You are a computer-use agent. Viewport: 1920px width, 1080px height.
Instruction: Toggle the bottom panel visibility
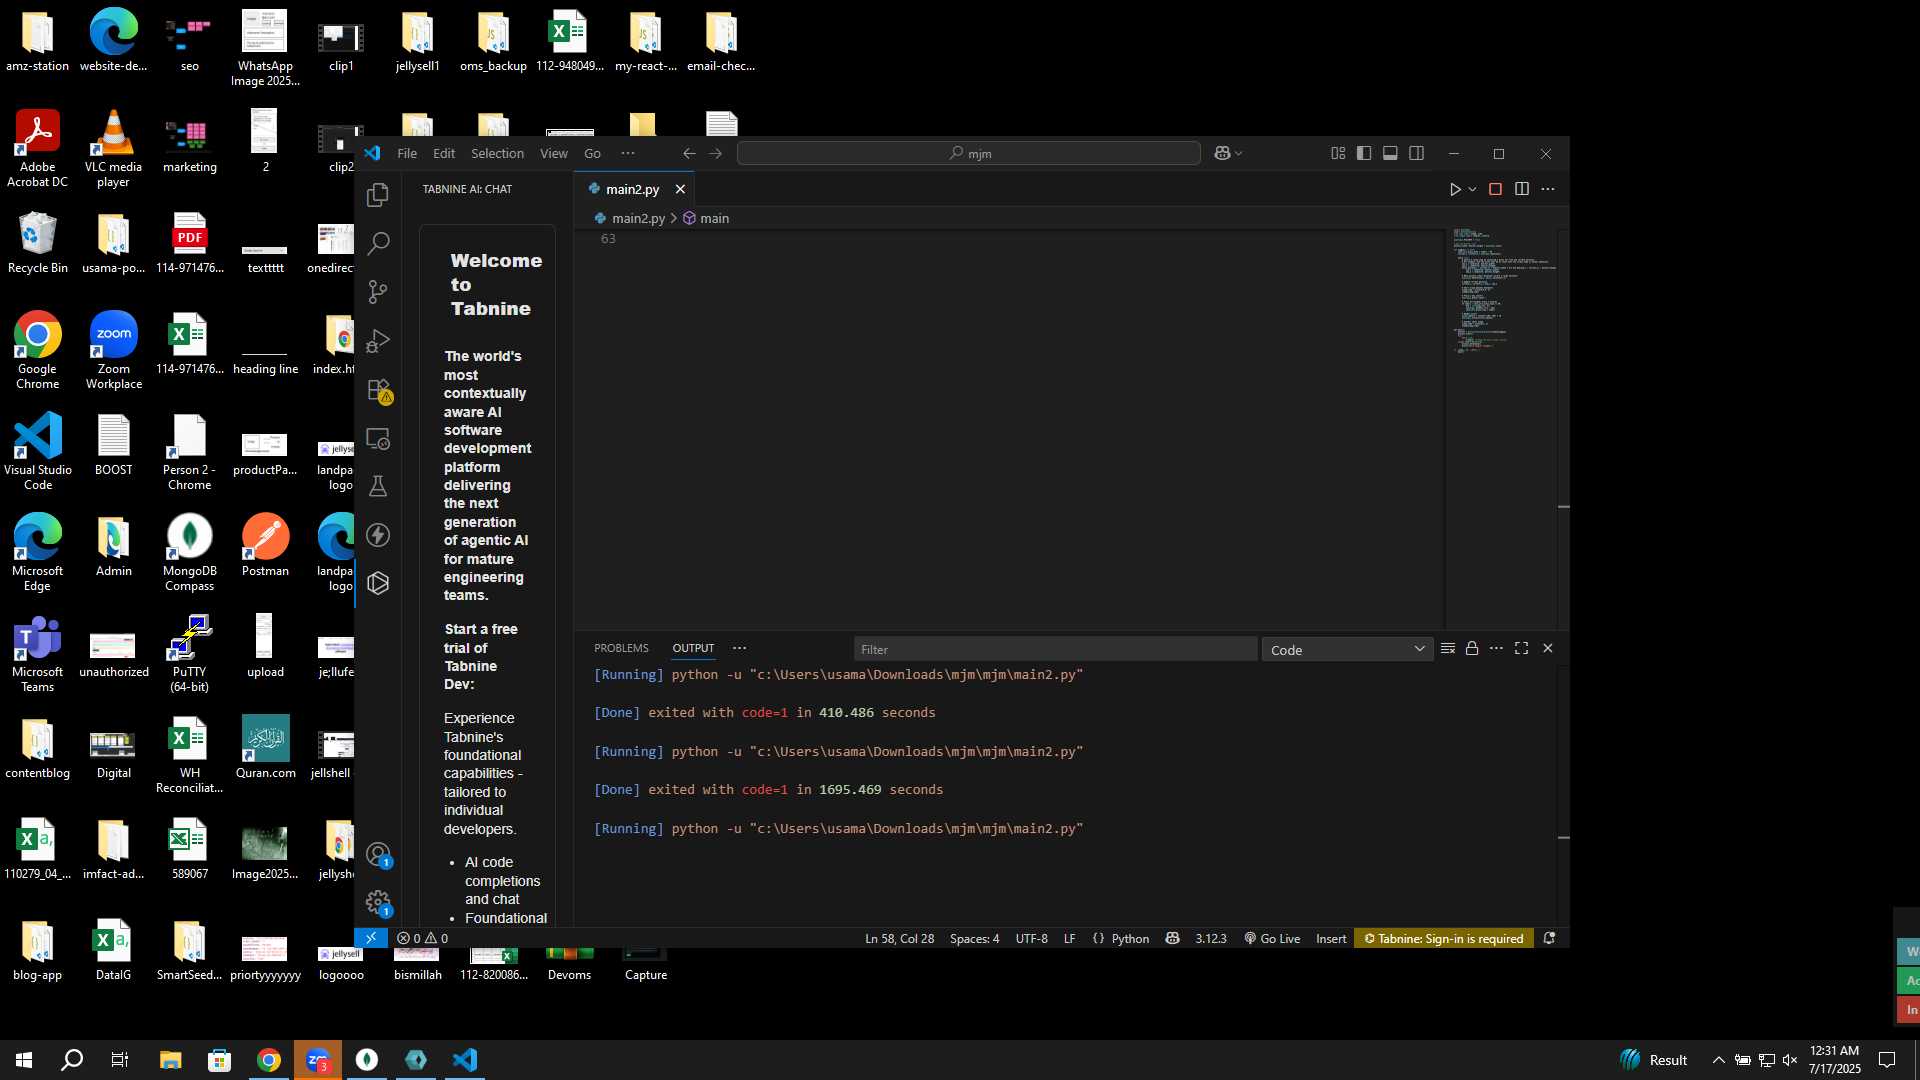tap(1390, 153)
